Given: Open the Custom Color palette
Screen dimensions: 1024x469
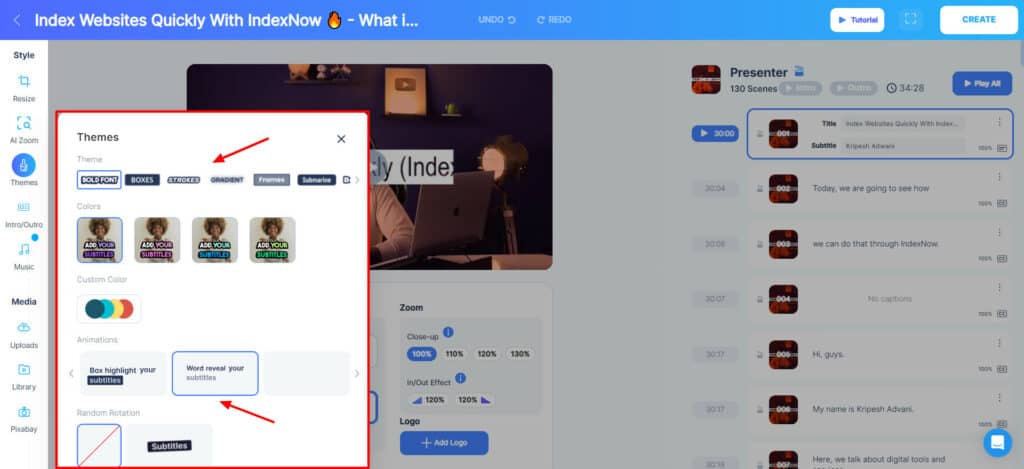Looking at the screenshot, I should click(x=109, y=309).
